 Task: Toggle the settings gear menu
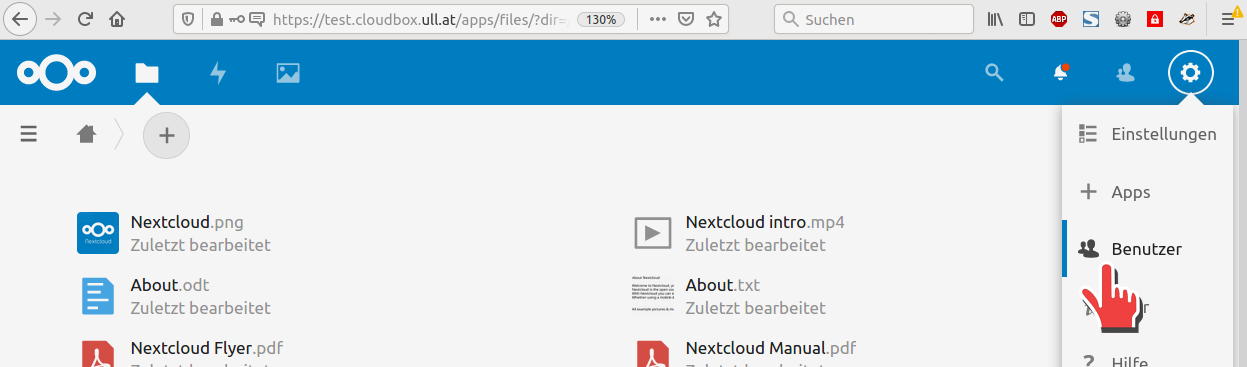click(1190, 72)
